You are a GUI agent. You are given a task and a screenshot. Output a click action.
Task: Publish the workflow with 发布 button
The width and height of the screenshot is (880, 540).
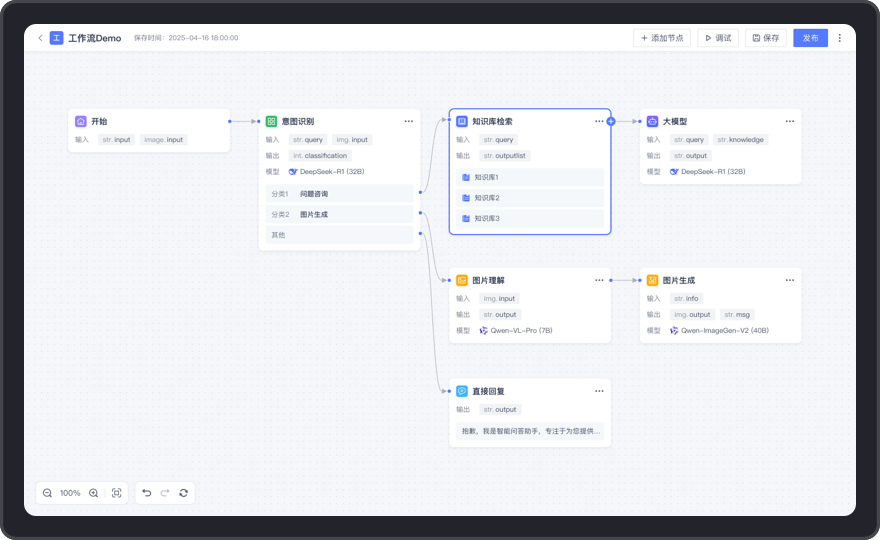(810, 38)
